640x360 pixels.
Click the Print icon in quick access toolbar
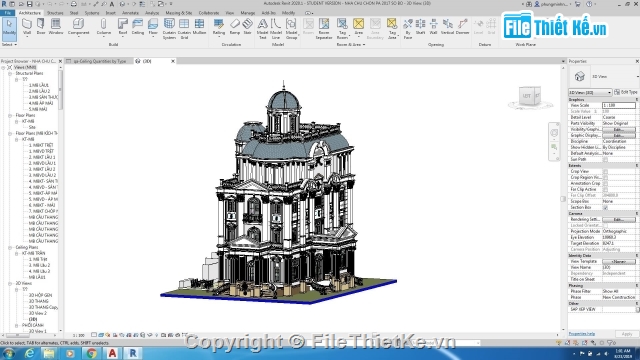pyautogui.click(x=73, y=4)
